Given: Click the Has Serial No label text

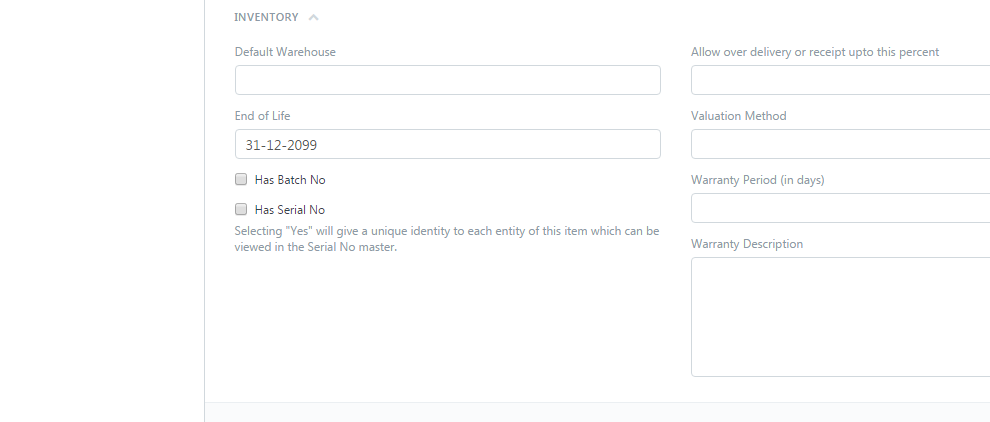Looking at the screenshot, I should [290, 210].
